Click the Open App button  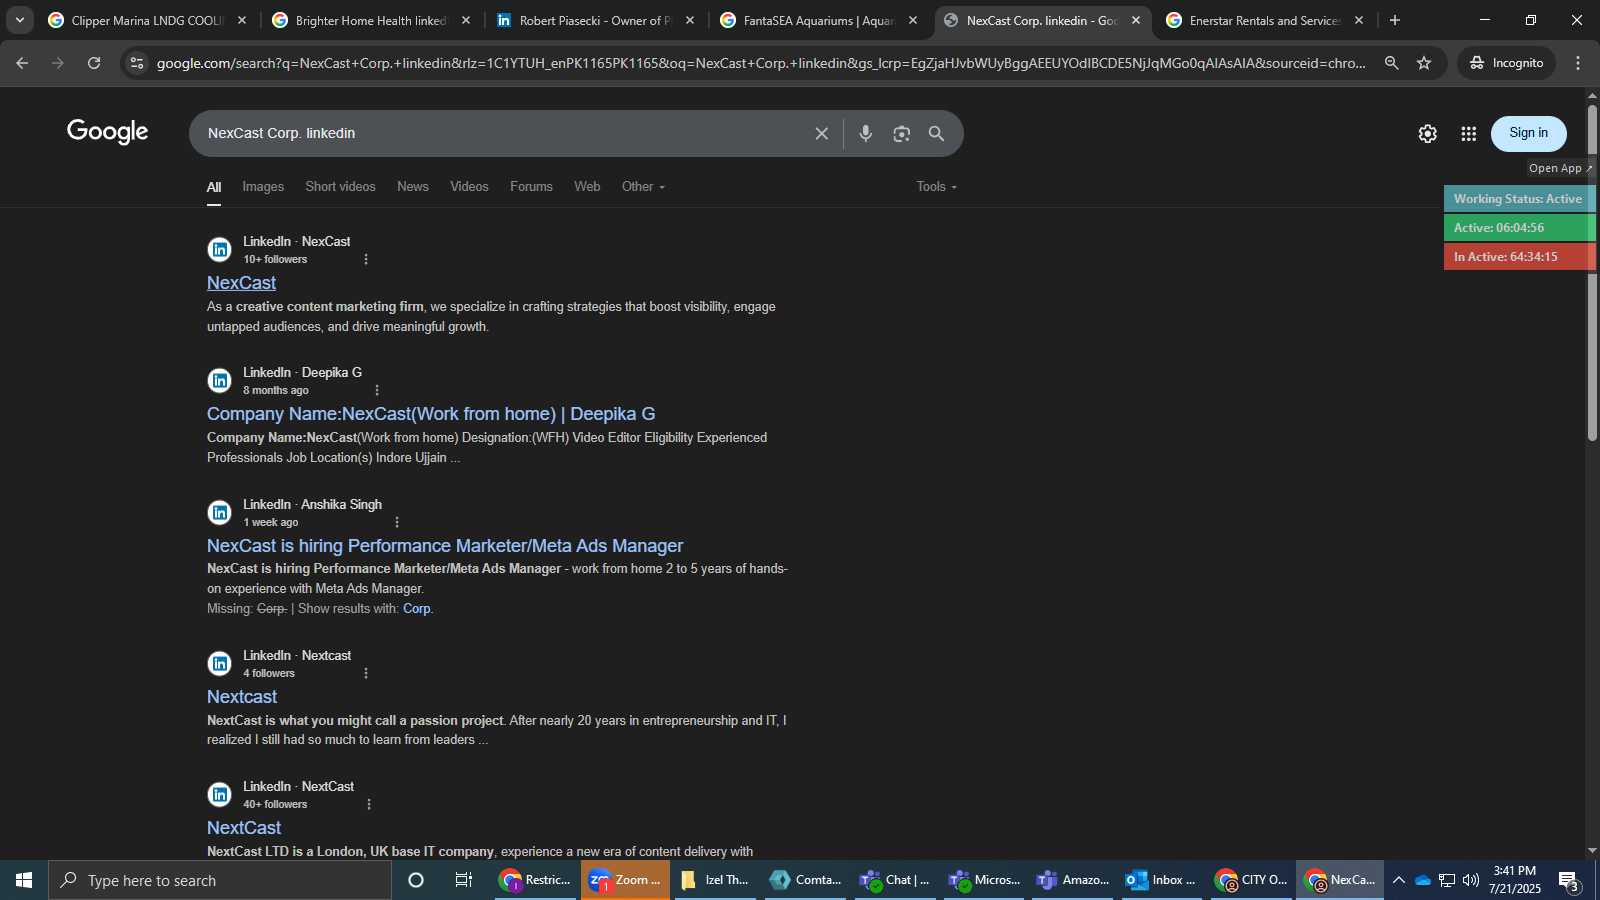pyautogui.click(x=1560, y=168)
